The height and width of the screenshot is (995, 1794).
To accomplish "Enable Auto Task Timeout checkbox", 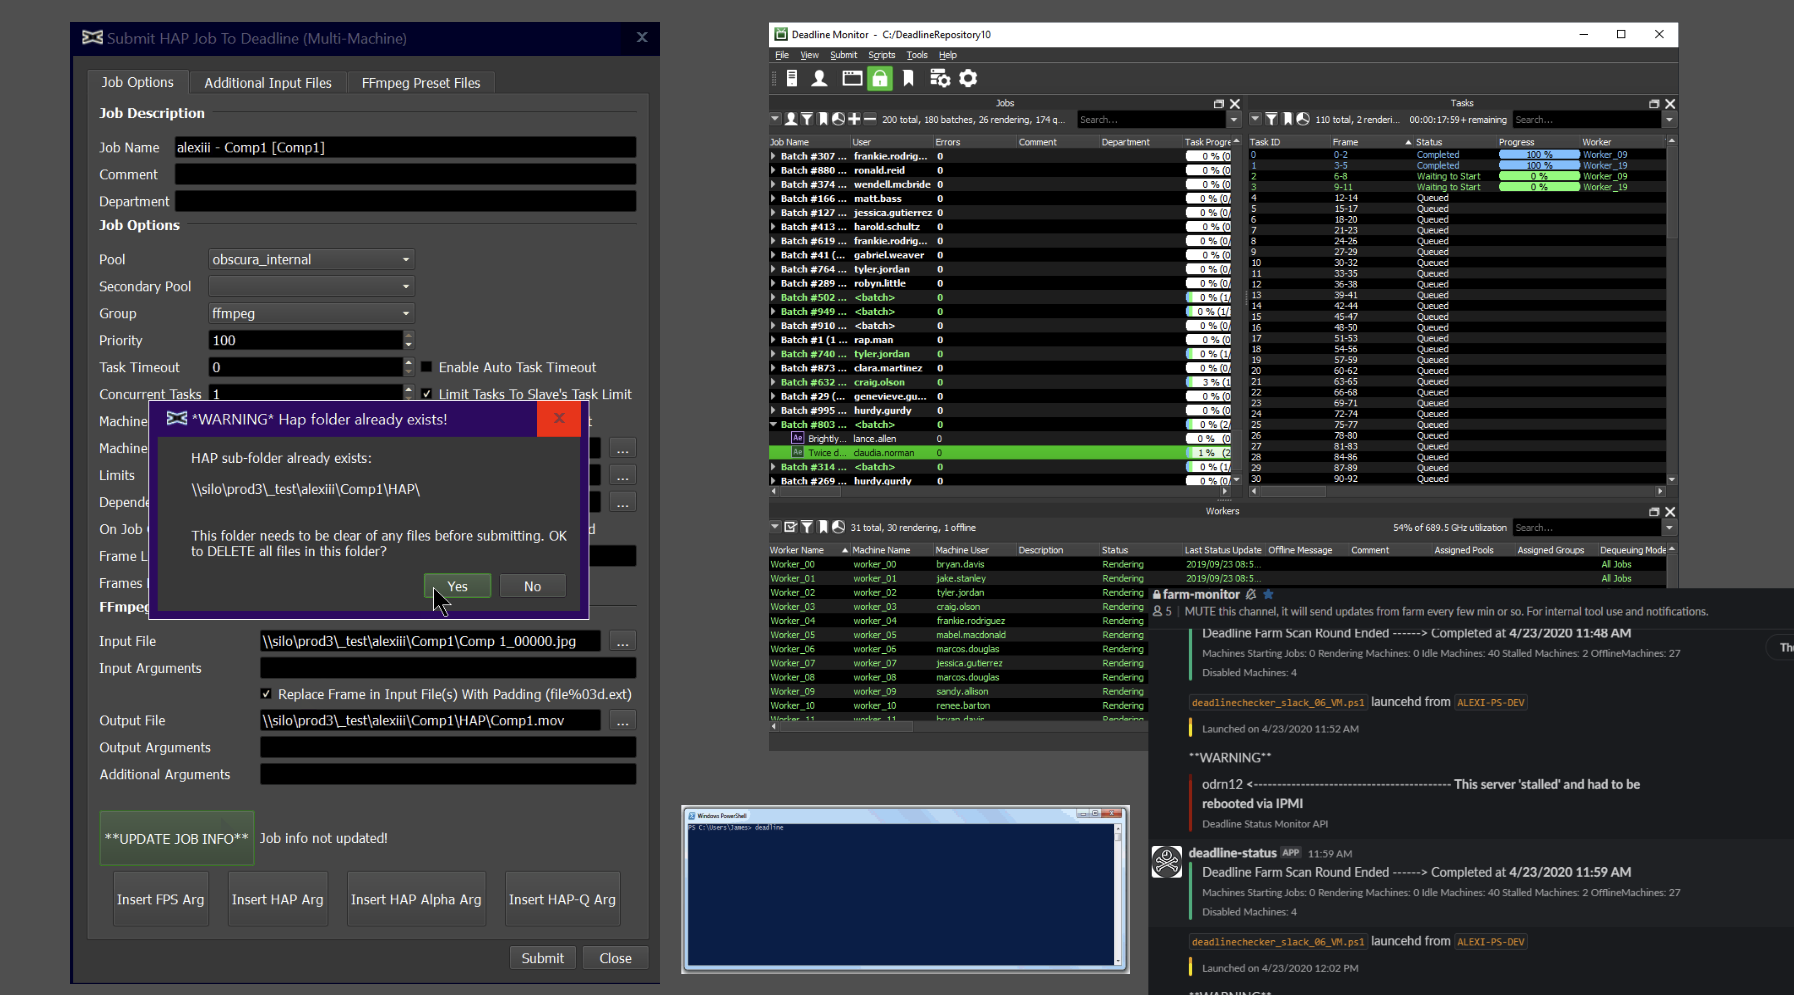I will (427, 367).
